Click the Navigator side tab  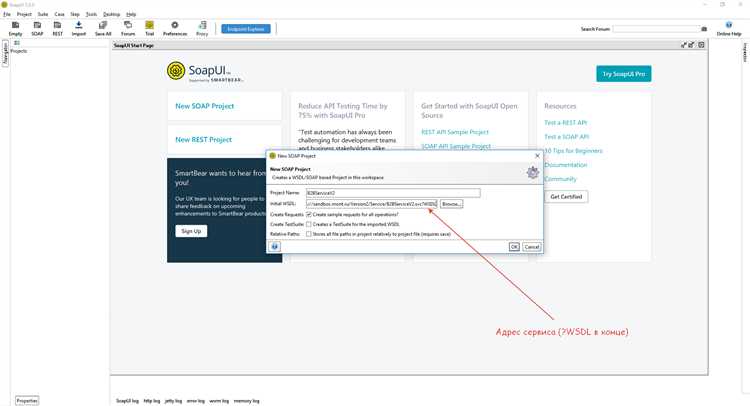coord(5,54)
